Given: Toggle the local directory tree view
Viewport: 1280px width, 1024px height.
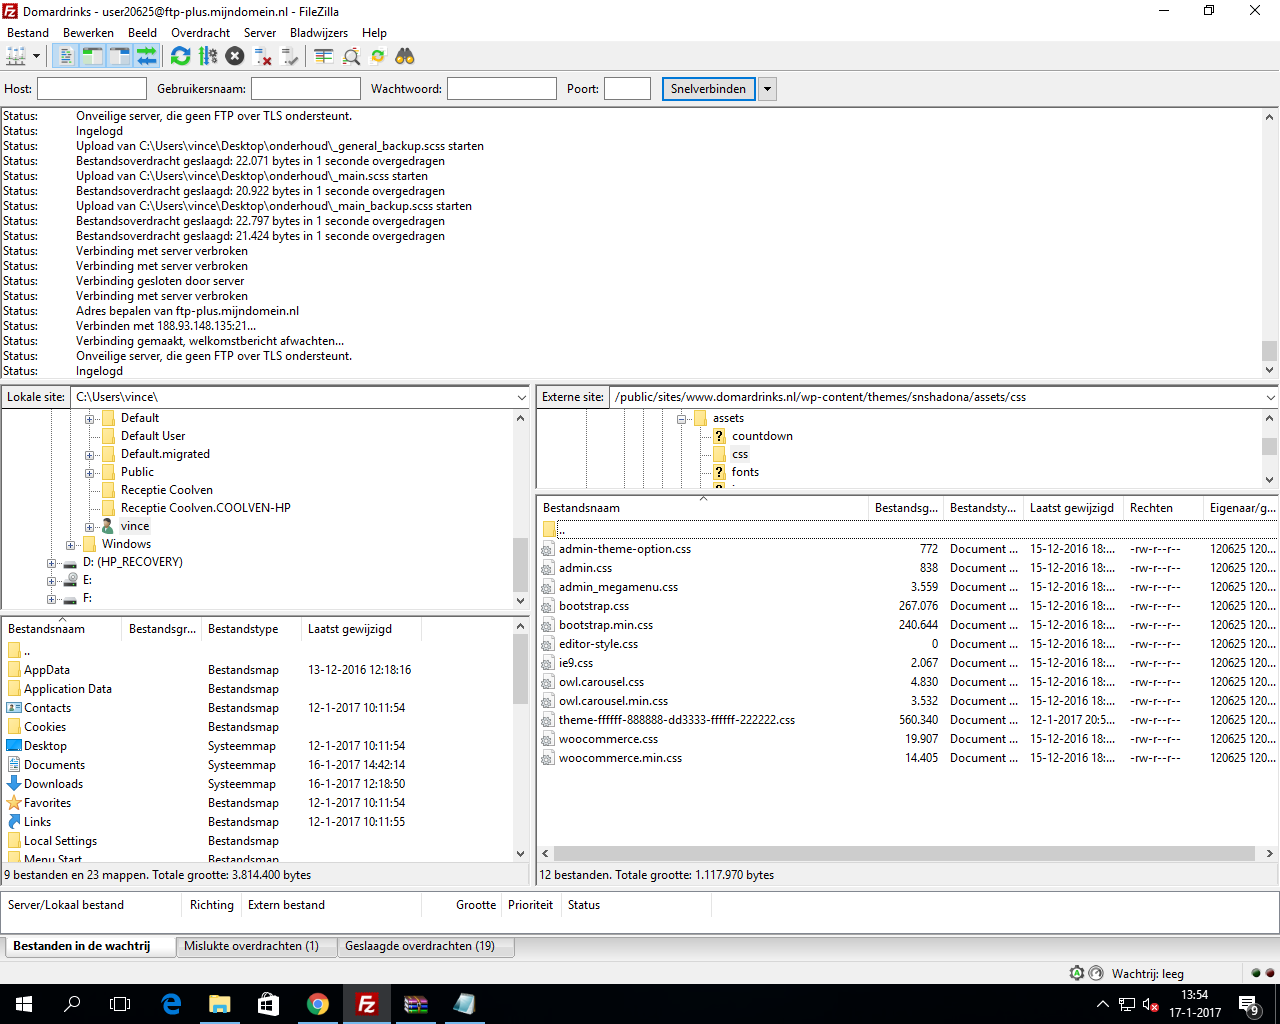Looking at the screenshot, I should click(x=93, y=57).
